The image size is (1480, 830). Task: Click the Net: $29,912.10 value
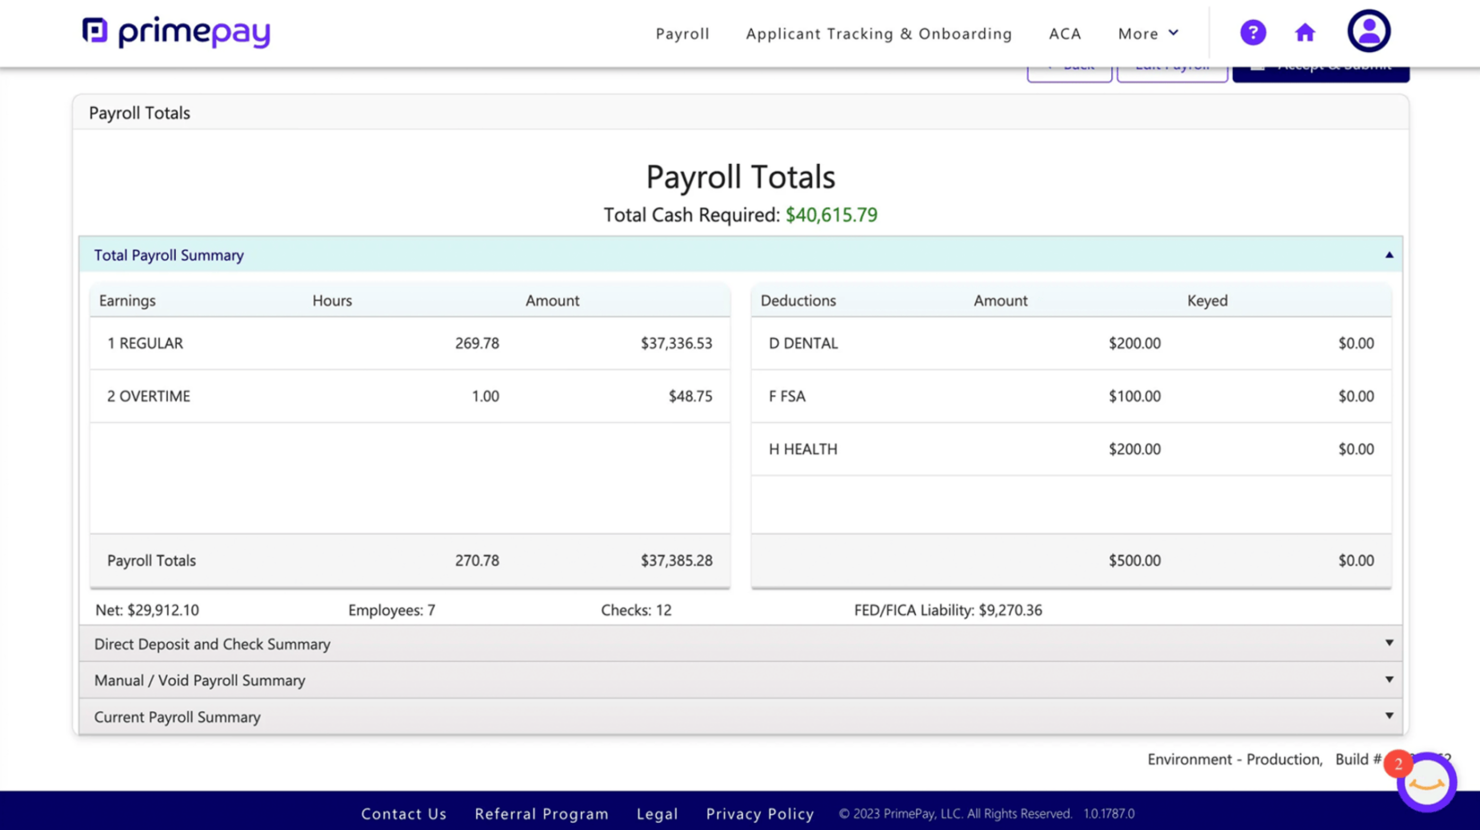(147, 610)
